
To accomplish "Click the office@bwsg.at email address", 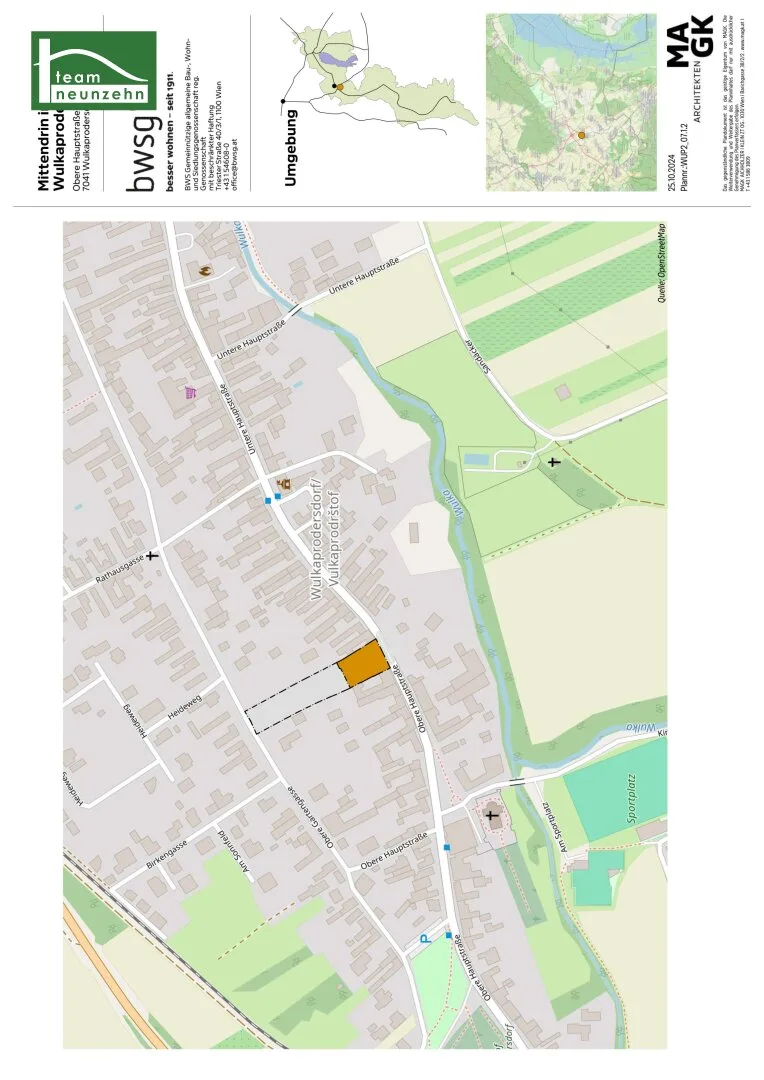I will (x=235, y=165).
